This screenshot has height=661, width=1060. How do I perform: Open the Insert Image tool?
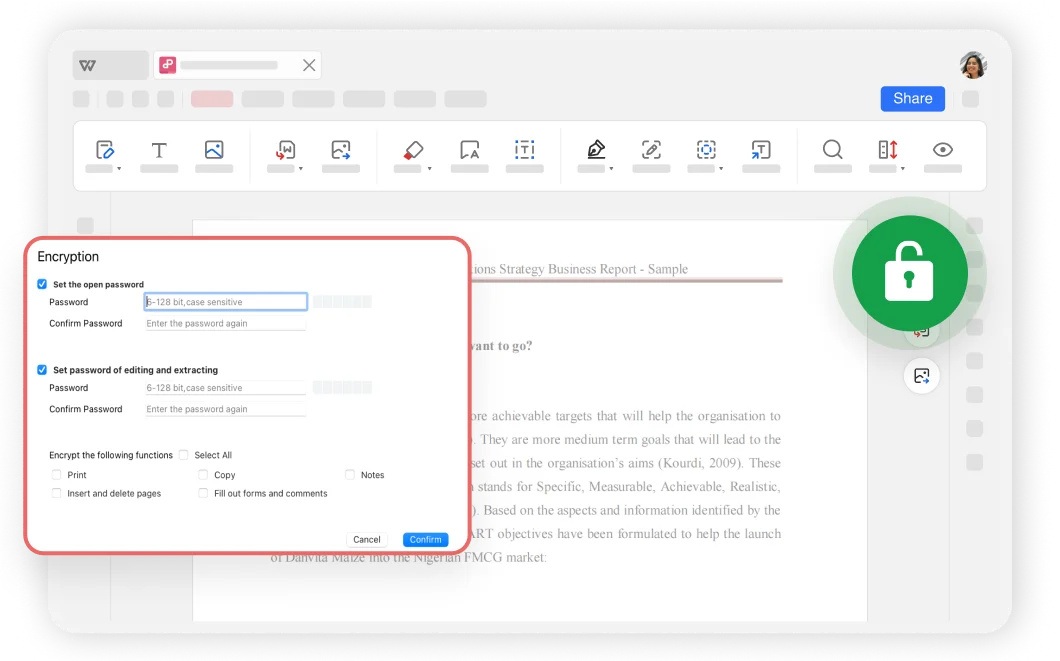[213, 150]
